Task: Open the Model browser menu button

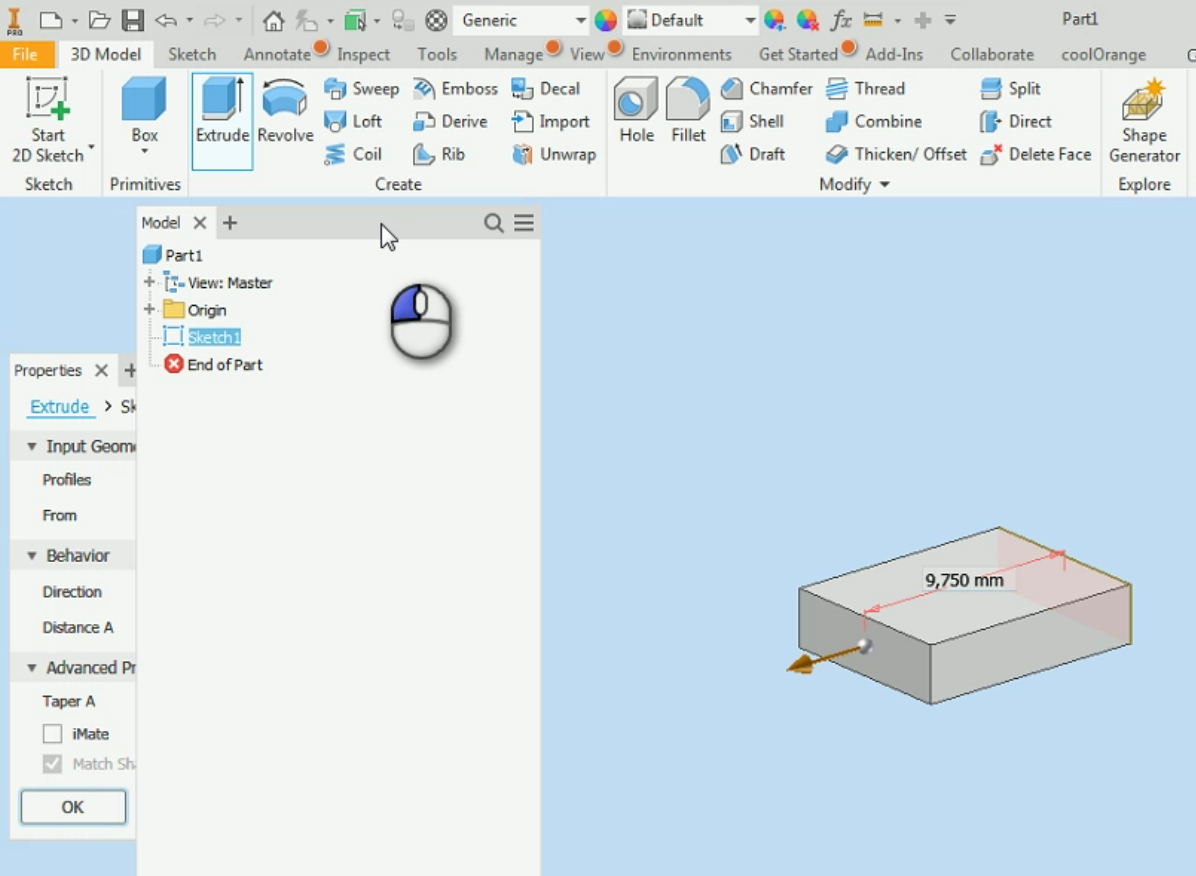Action: point(524,223)
